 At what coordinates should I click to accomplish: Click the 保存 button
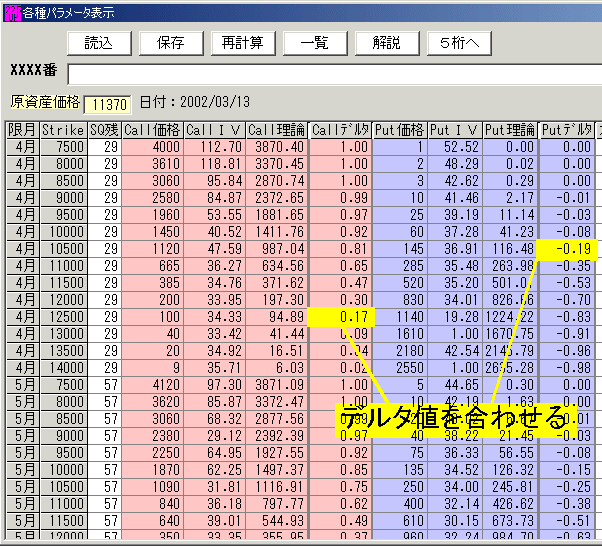[x=171, y=43]
